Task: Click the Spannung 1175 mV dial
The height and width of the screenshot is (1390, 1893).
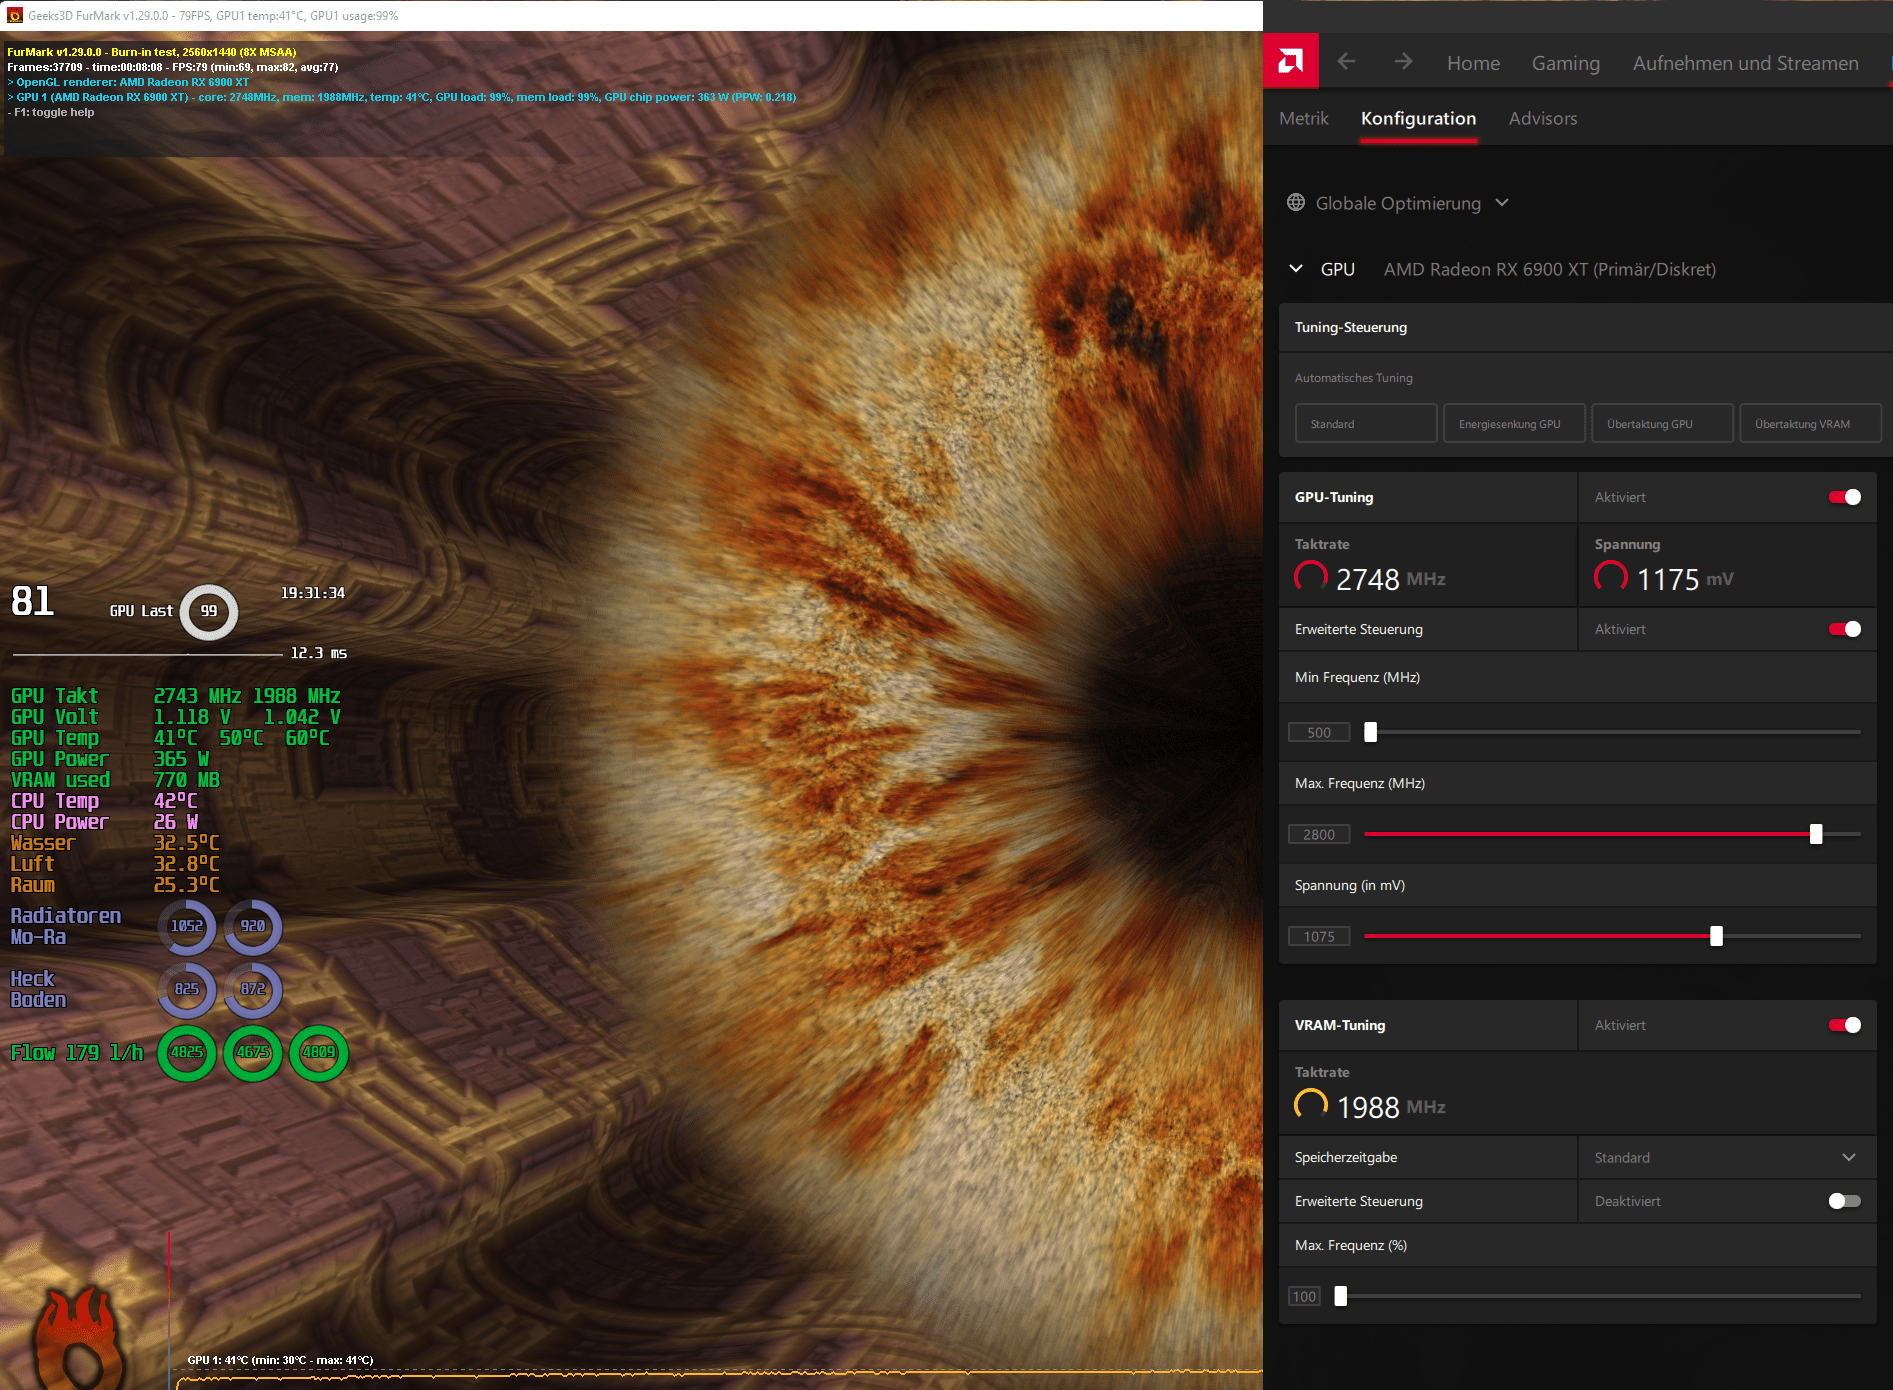Action: [x=1611, y=577]
